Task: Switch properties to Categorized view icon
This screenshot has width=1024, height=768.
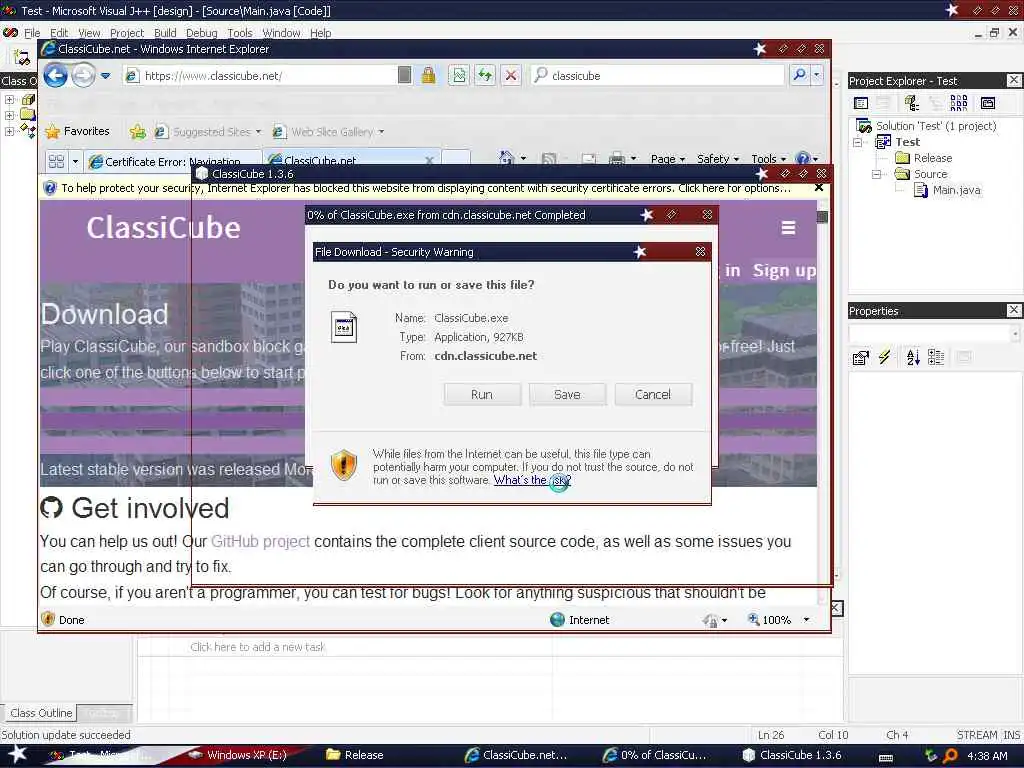Action: (936, 357)
